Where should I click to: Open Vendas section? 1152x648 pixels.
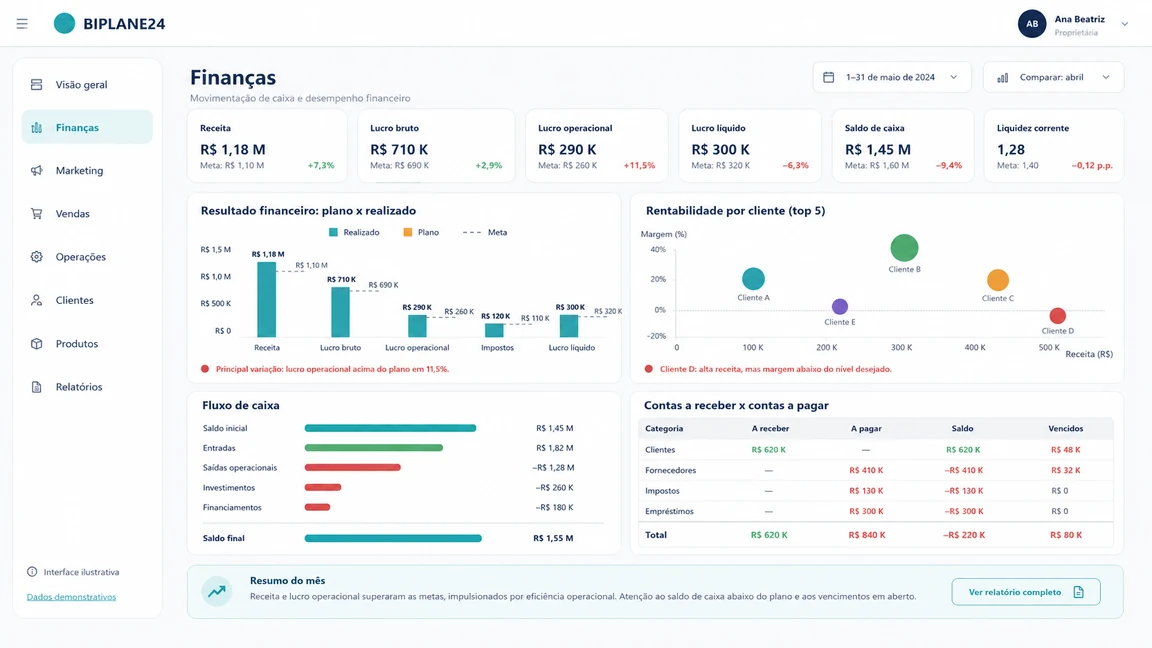pos(87,214)
